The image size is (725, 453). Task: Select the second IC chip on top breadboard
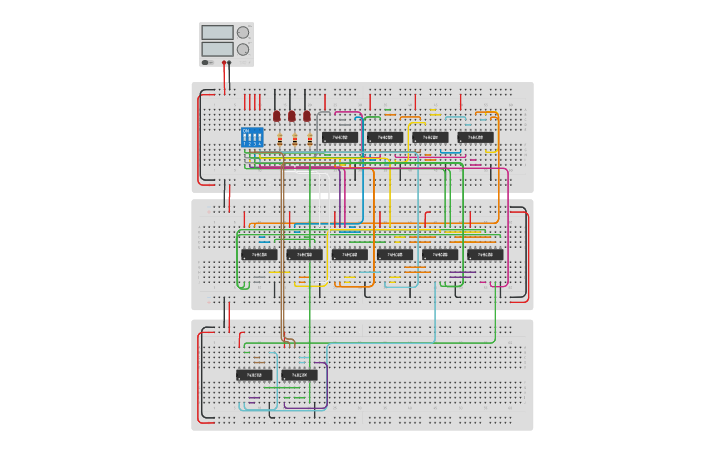pos(385,137)
